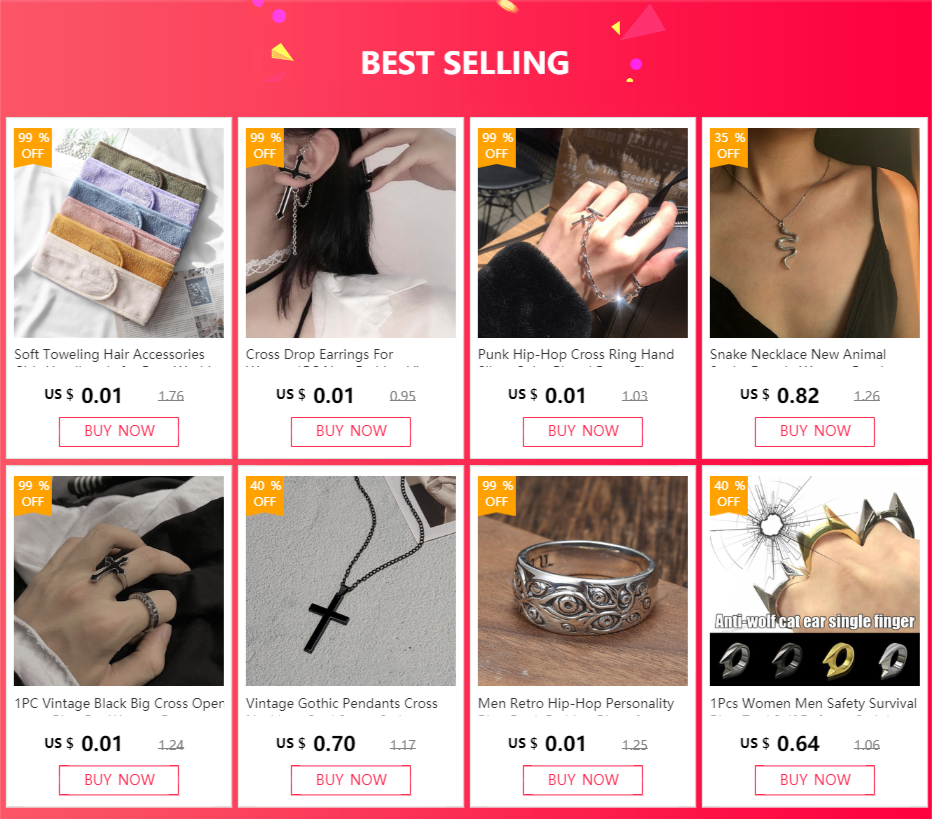
Task: Open the Snake Necklace New Animal title link
Action: 798,355
